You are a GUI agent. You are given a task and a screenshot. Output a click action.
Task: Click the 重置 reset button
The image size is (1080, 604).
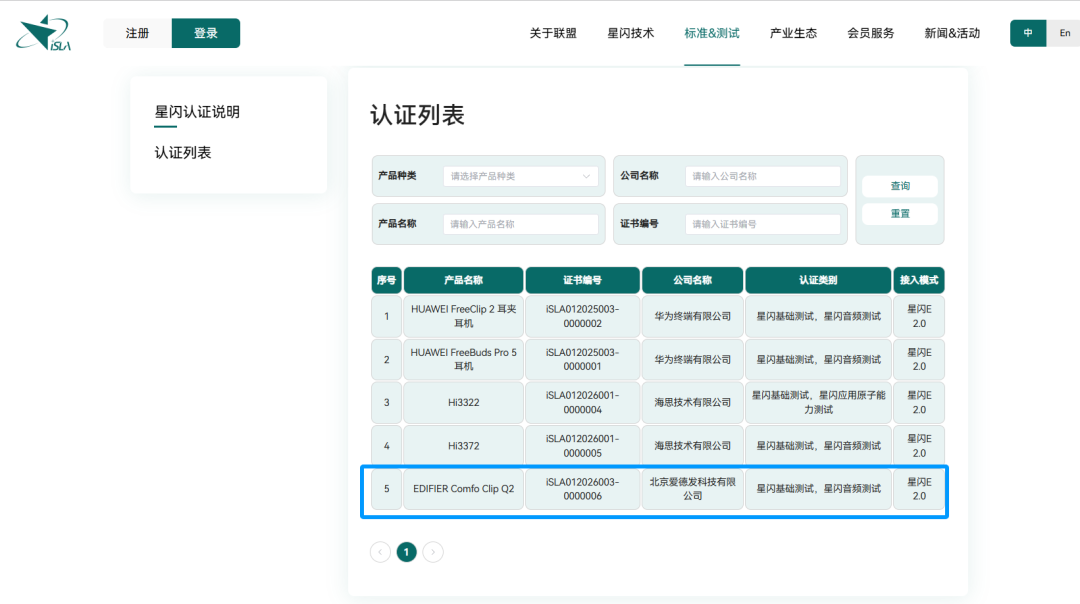[900, 214]
